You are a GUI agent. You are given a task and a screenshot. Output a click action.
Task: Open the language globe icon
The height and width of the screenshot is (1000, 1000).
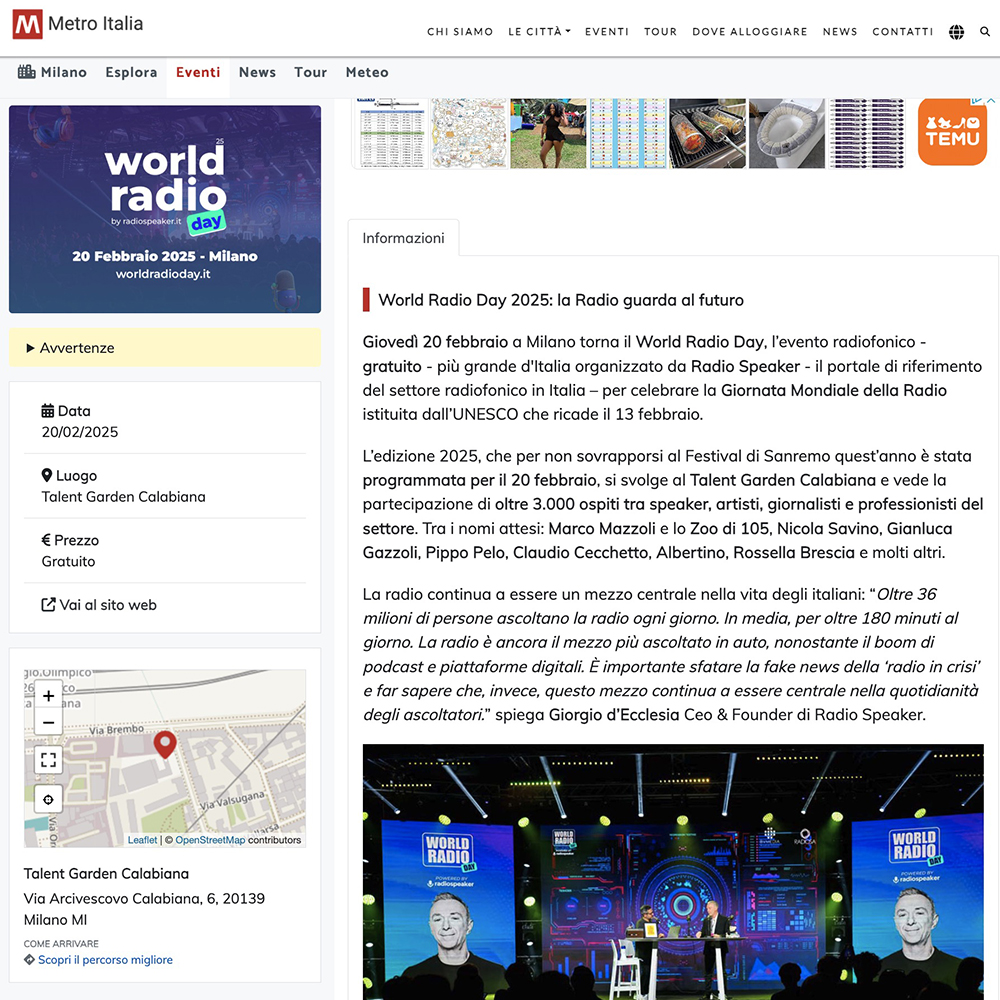coord(956,32)
